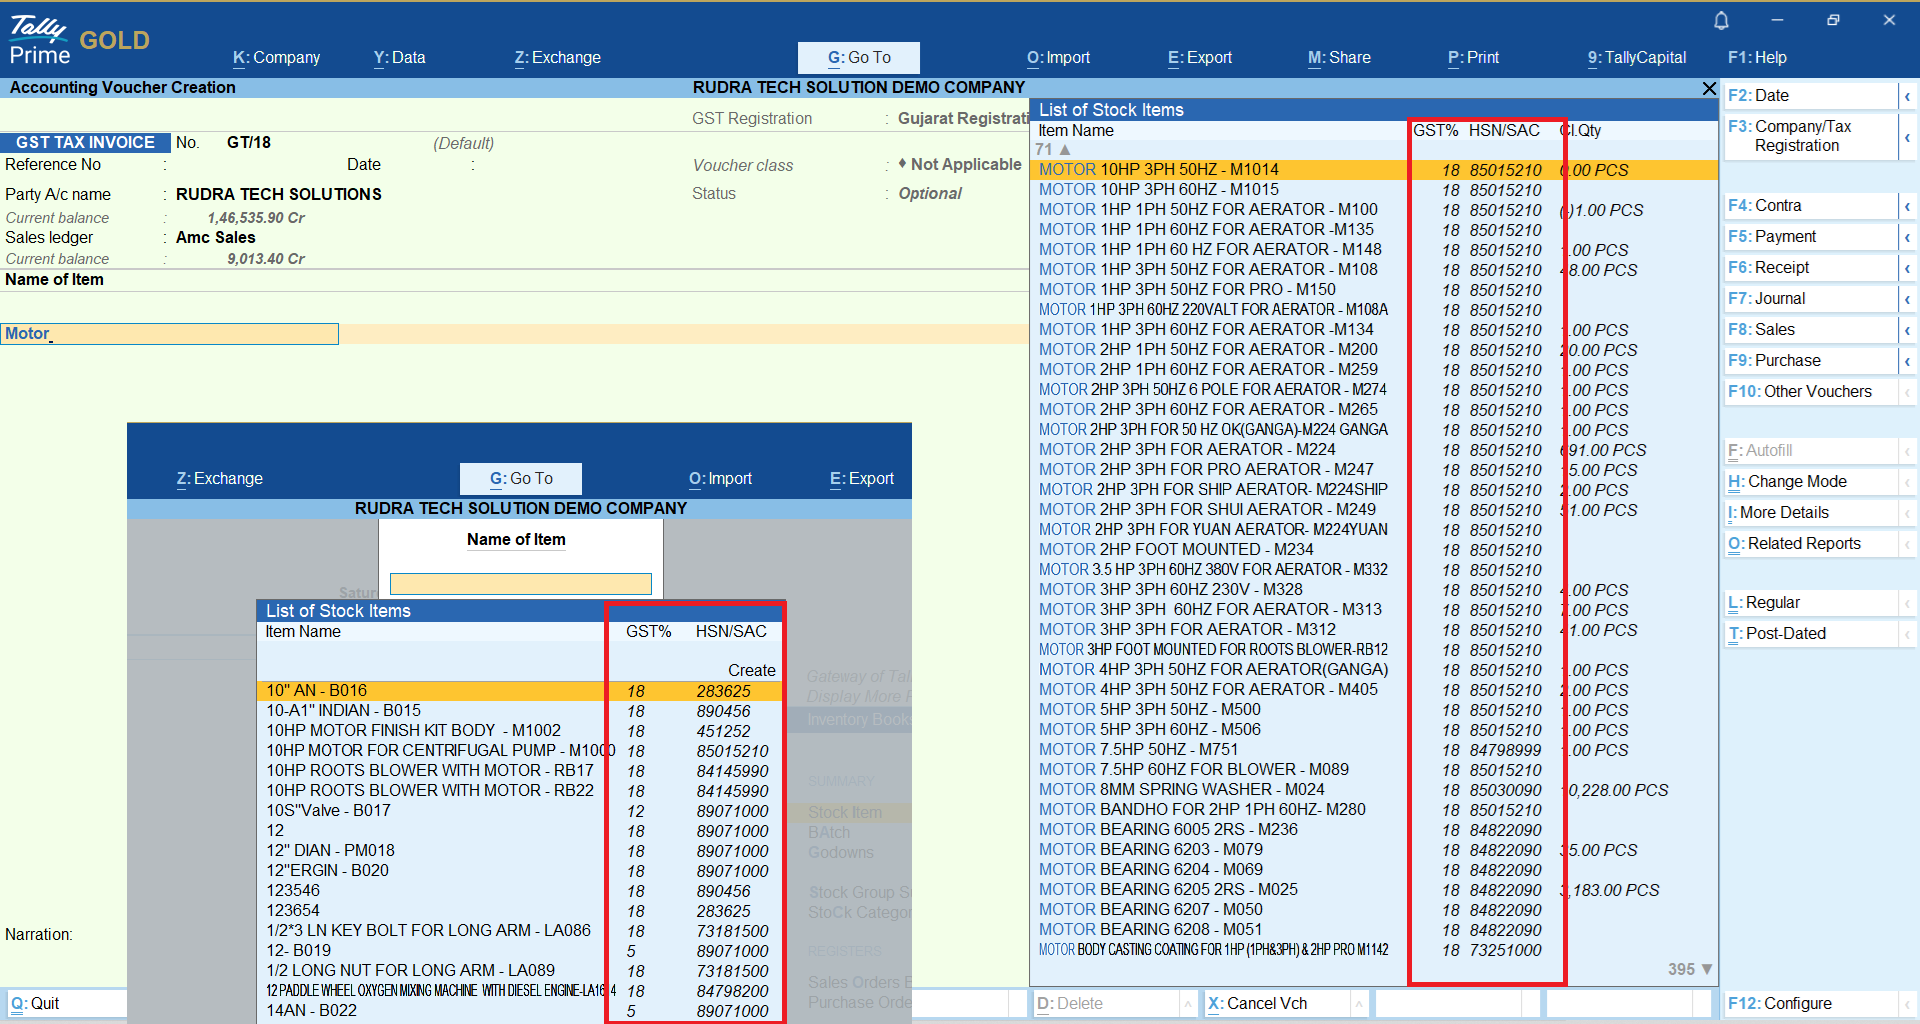
Task: Open the M: Share menu
Action: tap(1339, 58)
